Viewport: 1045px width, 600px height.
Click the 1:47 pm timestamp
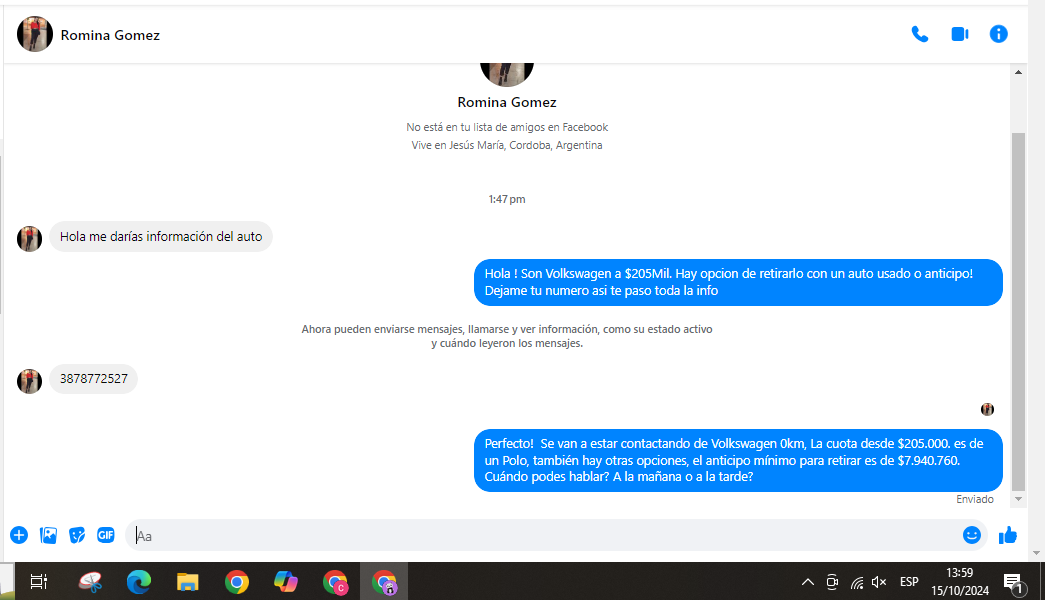coord(507,199)
